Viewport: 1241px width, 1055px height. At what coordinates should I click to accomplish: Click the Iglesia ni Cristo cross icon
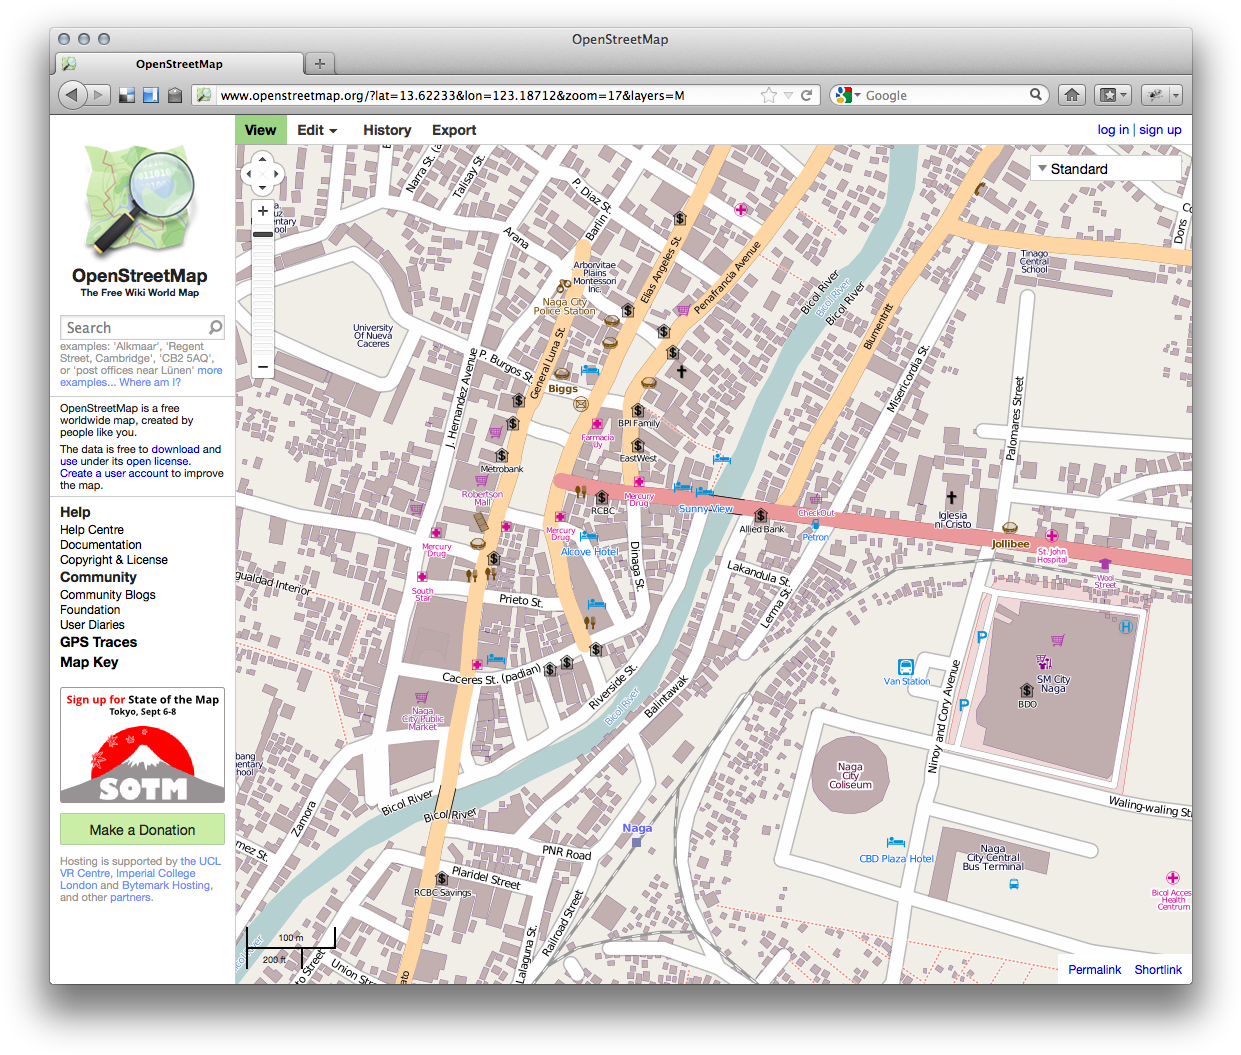click(x=951, y=497)
